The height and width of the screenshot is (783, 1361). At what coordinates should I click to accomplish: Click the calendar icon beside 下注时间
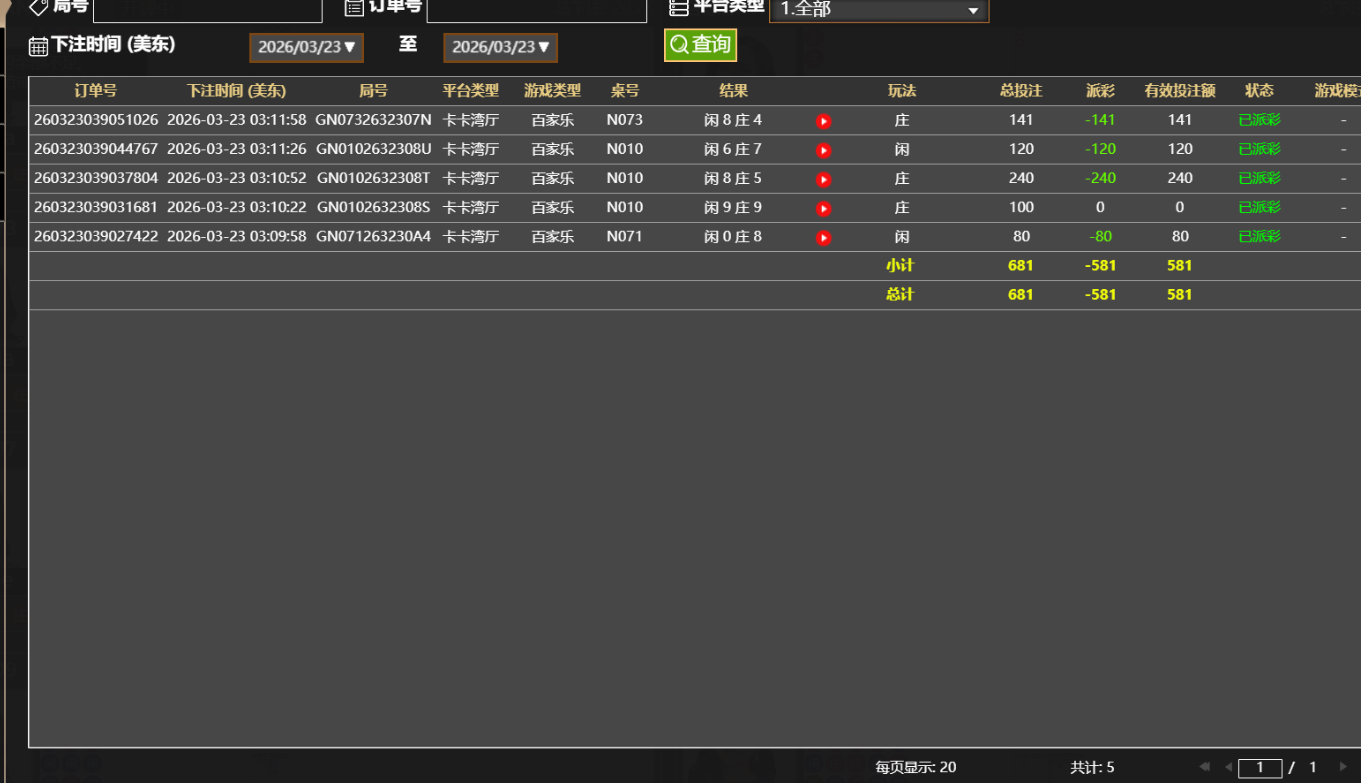pyautogui.click(x=38, y=46)
